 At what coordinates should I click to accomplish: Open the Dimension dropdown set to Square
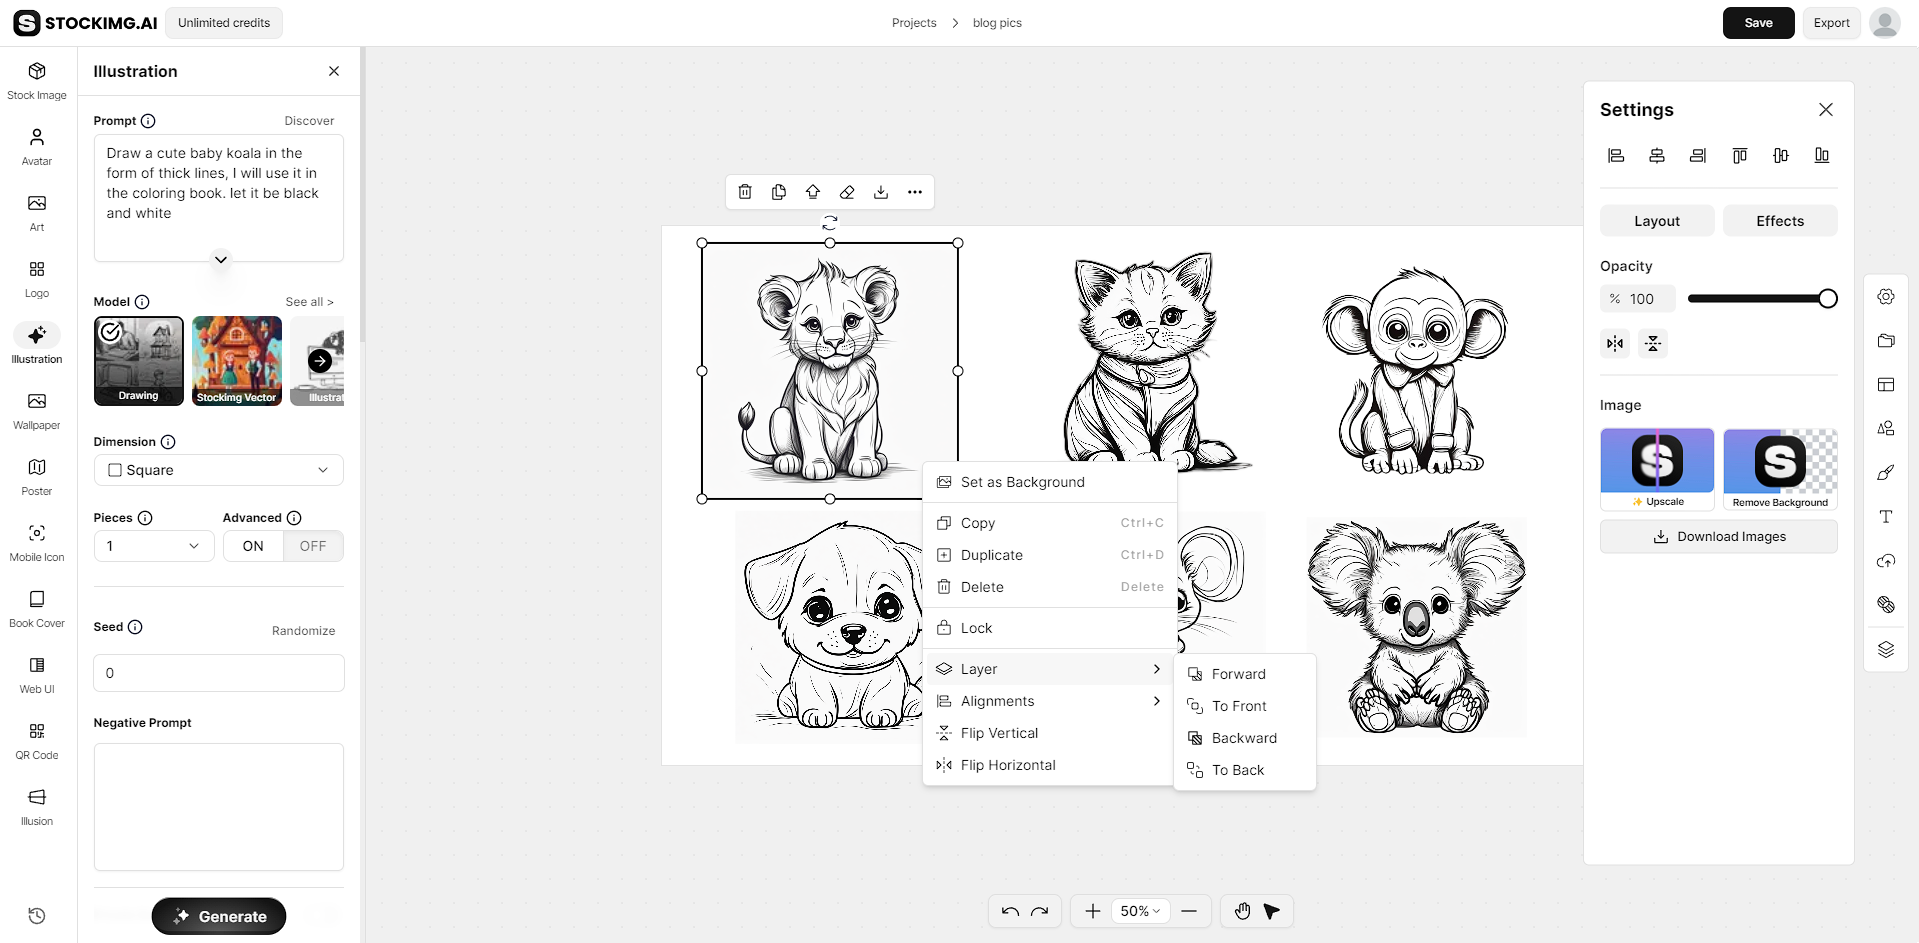(x=218, y=469)
